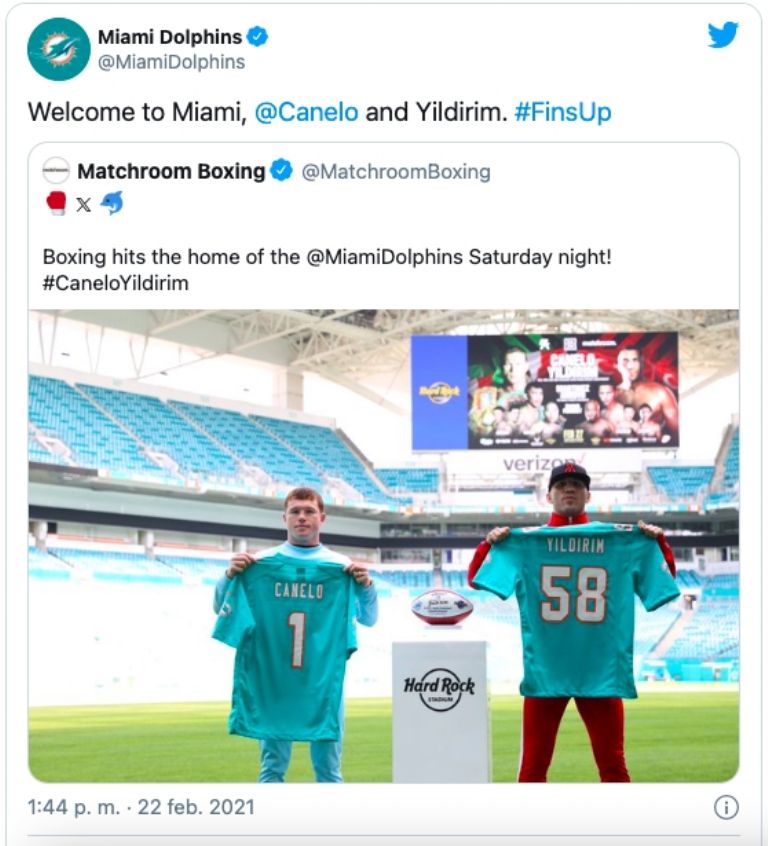Click the dolphin emoji
This screenshot has height=846, width=768.
coord(112,203)
